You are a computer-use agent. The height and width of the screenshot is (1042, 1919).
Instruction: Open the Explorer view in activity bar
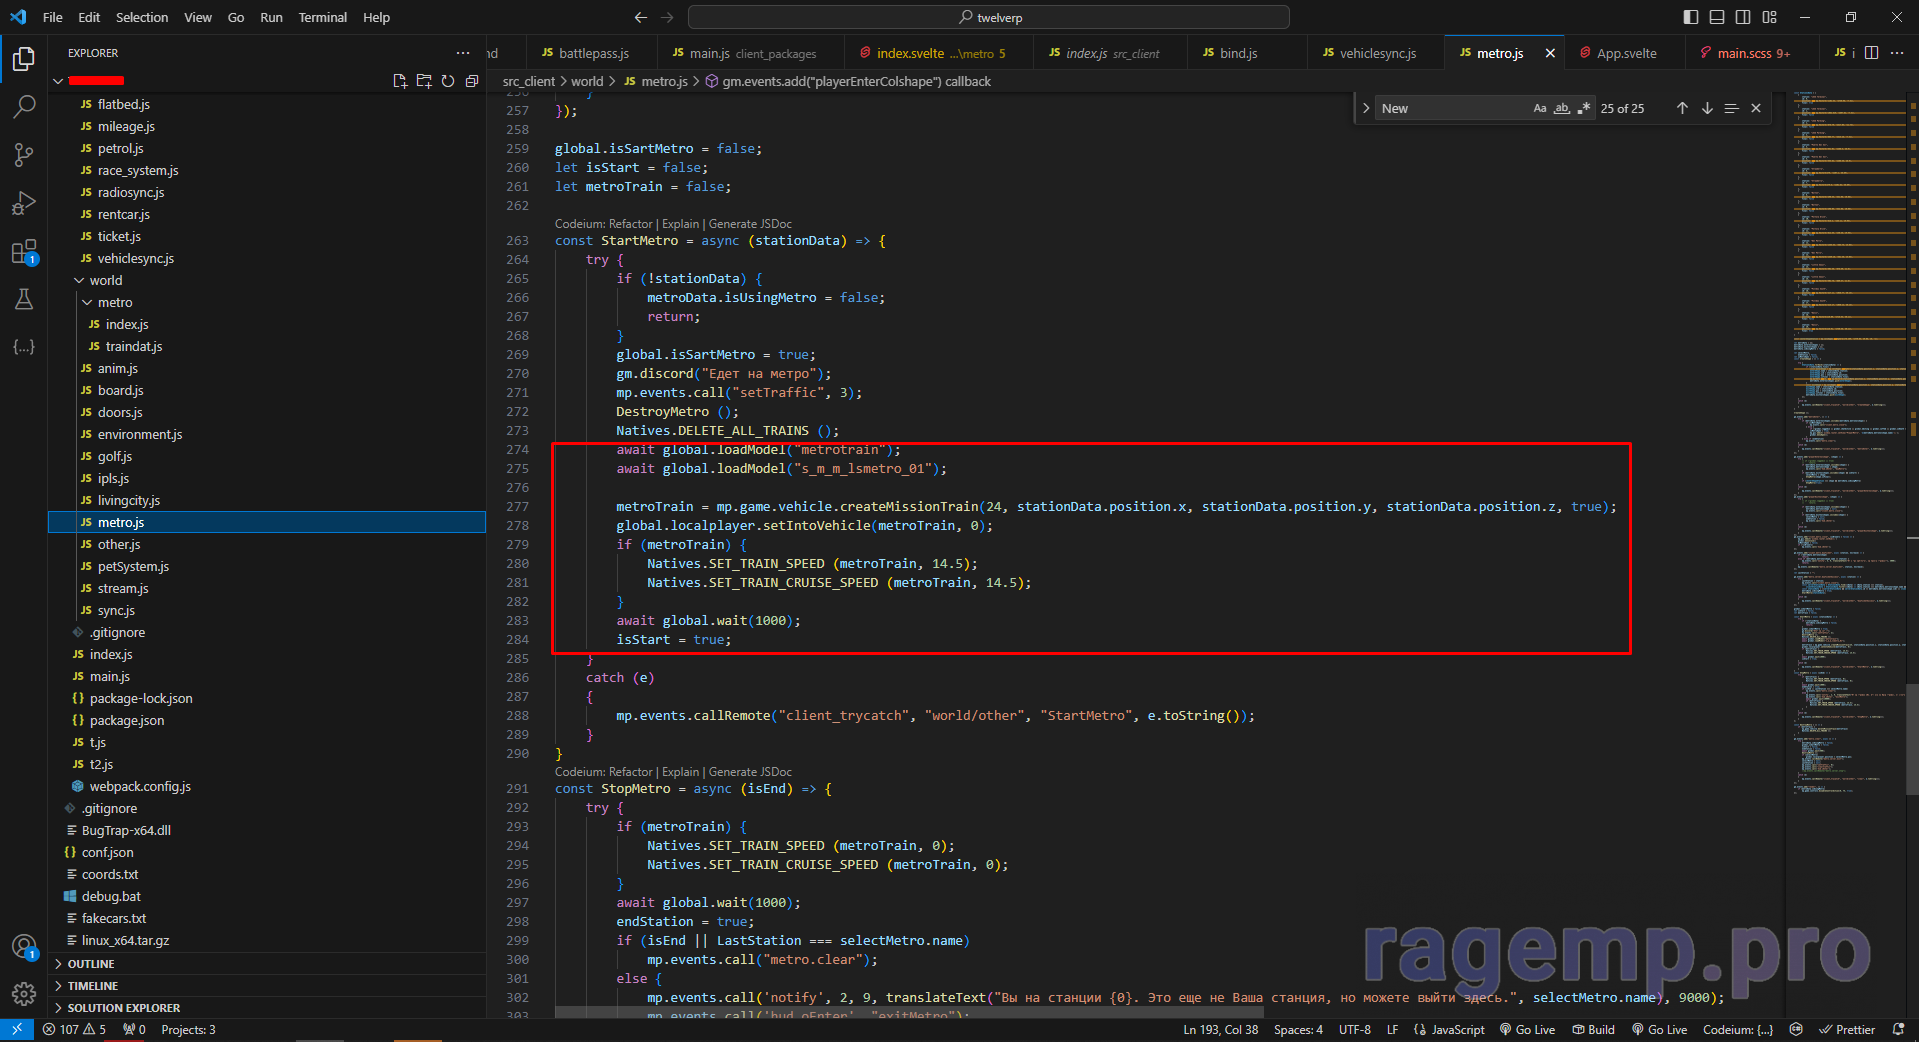point(24,59)
